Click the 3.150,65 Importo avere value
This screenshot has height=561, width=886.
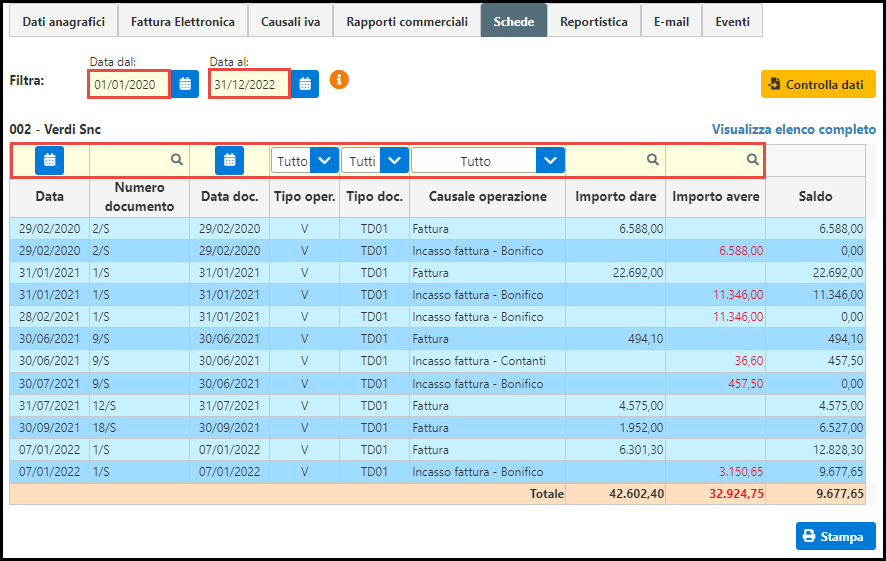pyautogui.click(x=741, y=472)
